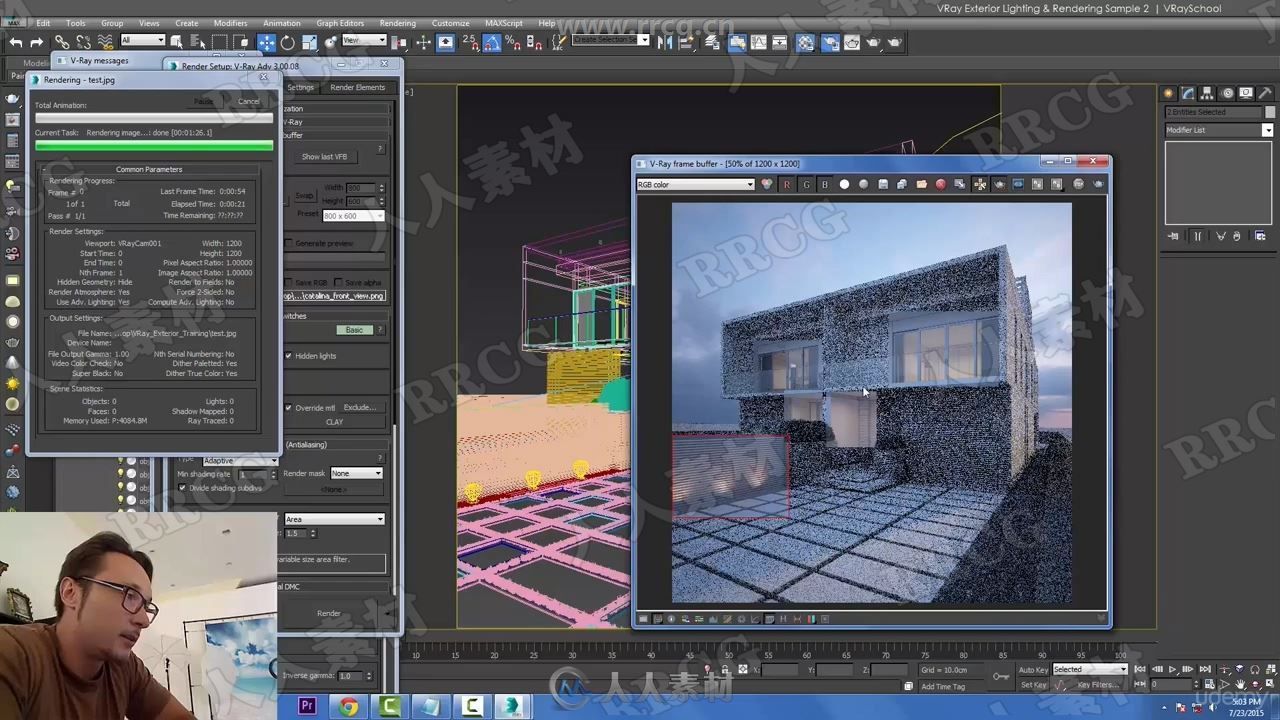Image resolution: width=1280 pixels, height=720 pixels.
Task: Toggle Divide shading subdivs checkbox
Action: point(182,488)
